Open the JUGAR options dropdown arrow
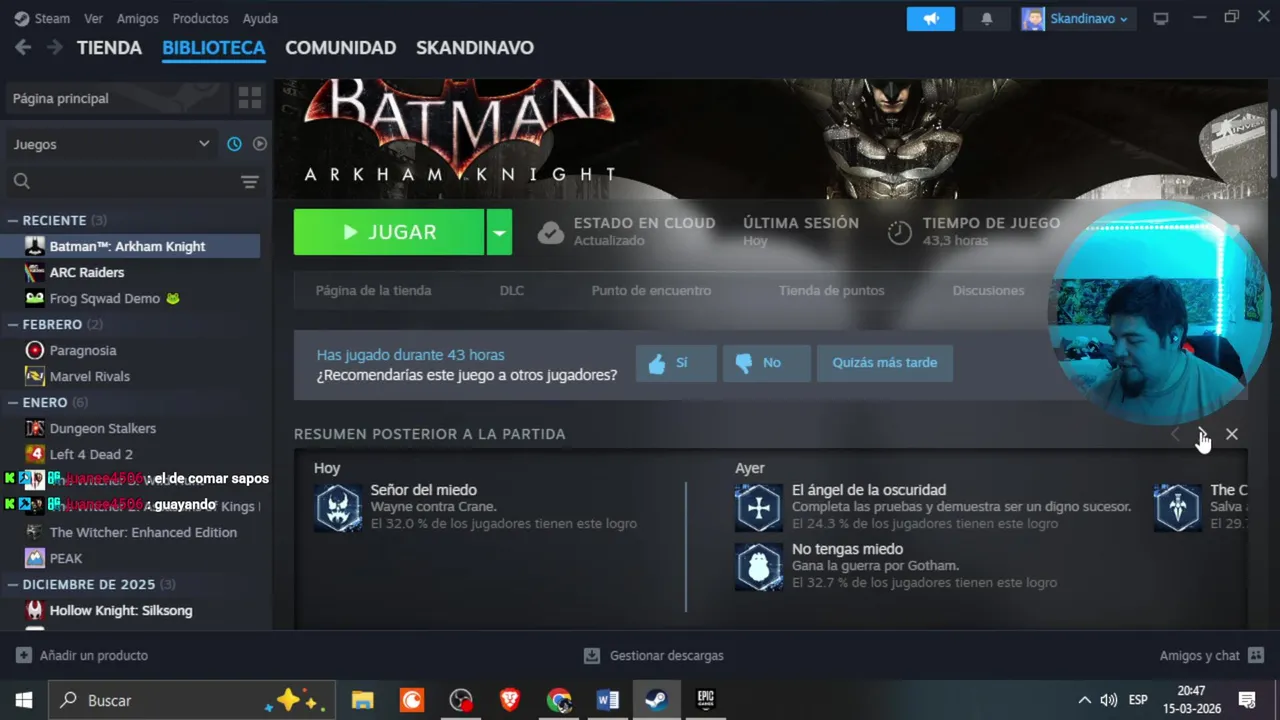 pyautogui.click(x=499, y=232)
